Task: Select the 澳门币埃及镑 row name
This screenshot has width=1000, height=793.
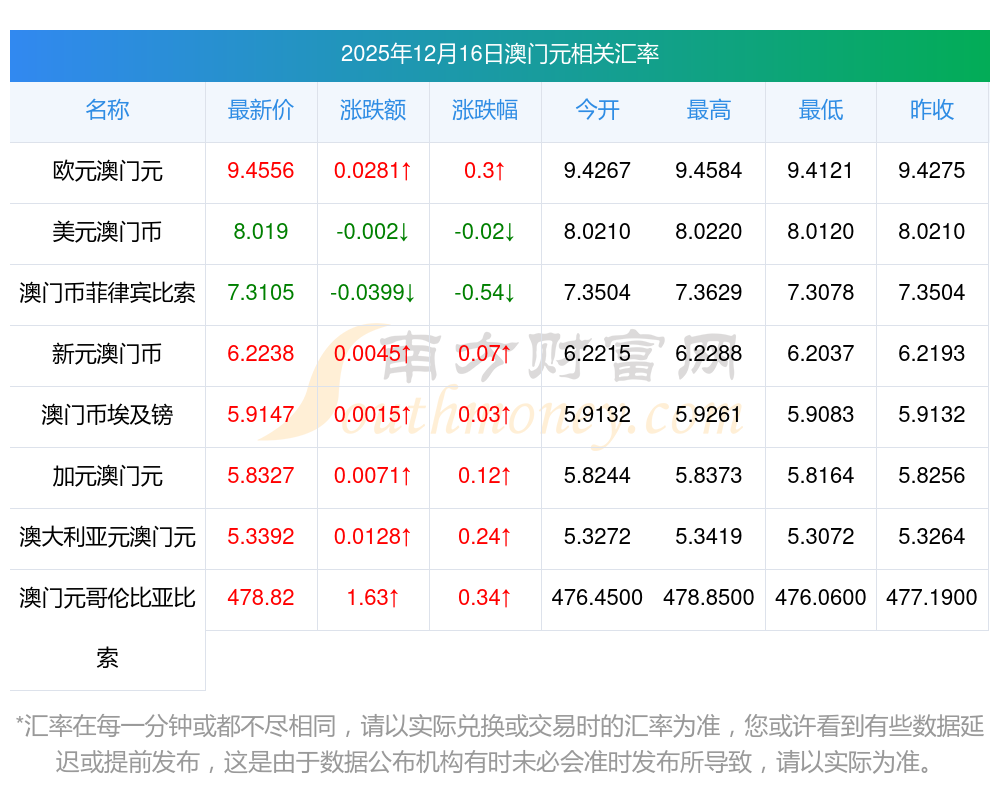Action: (x=107, y=415)
